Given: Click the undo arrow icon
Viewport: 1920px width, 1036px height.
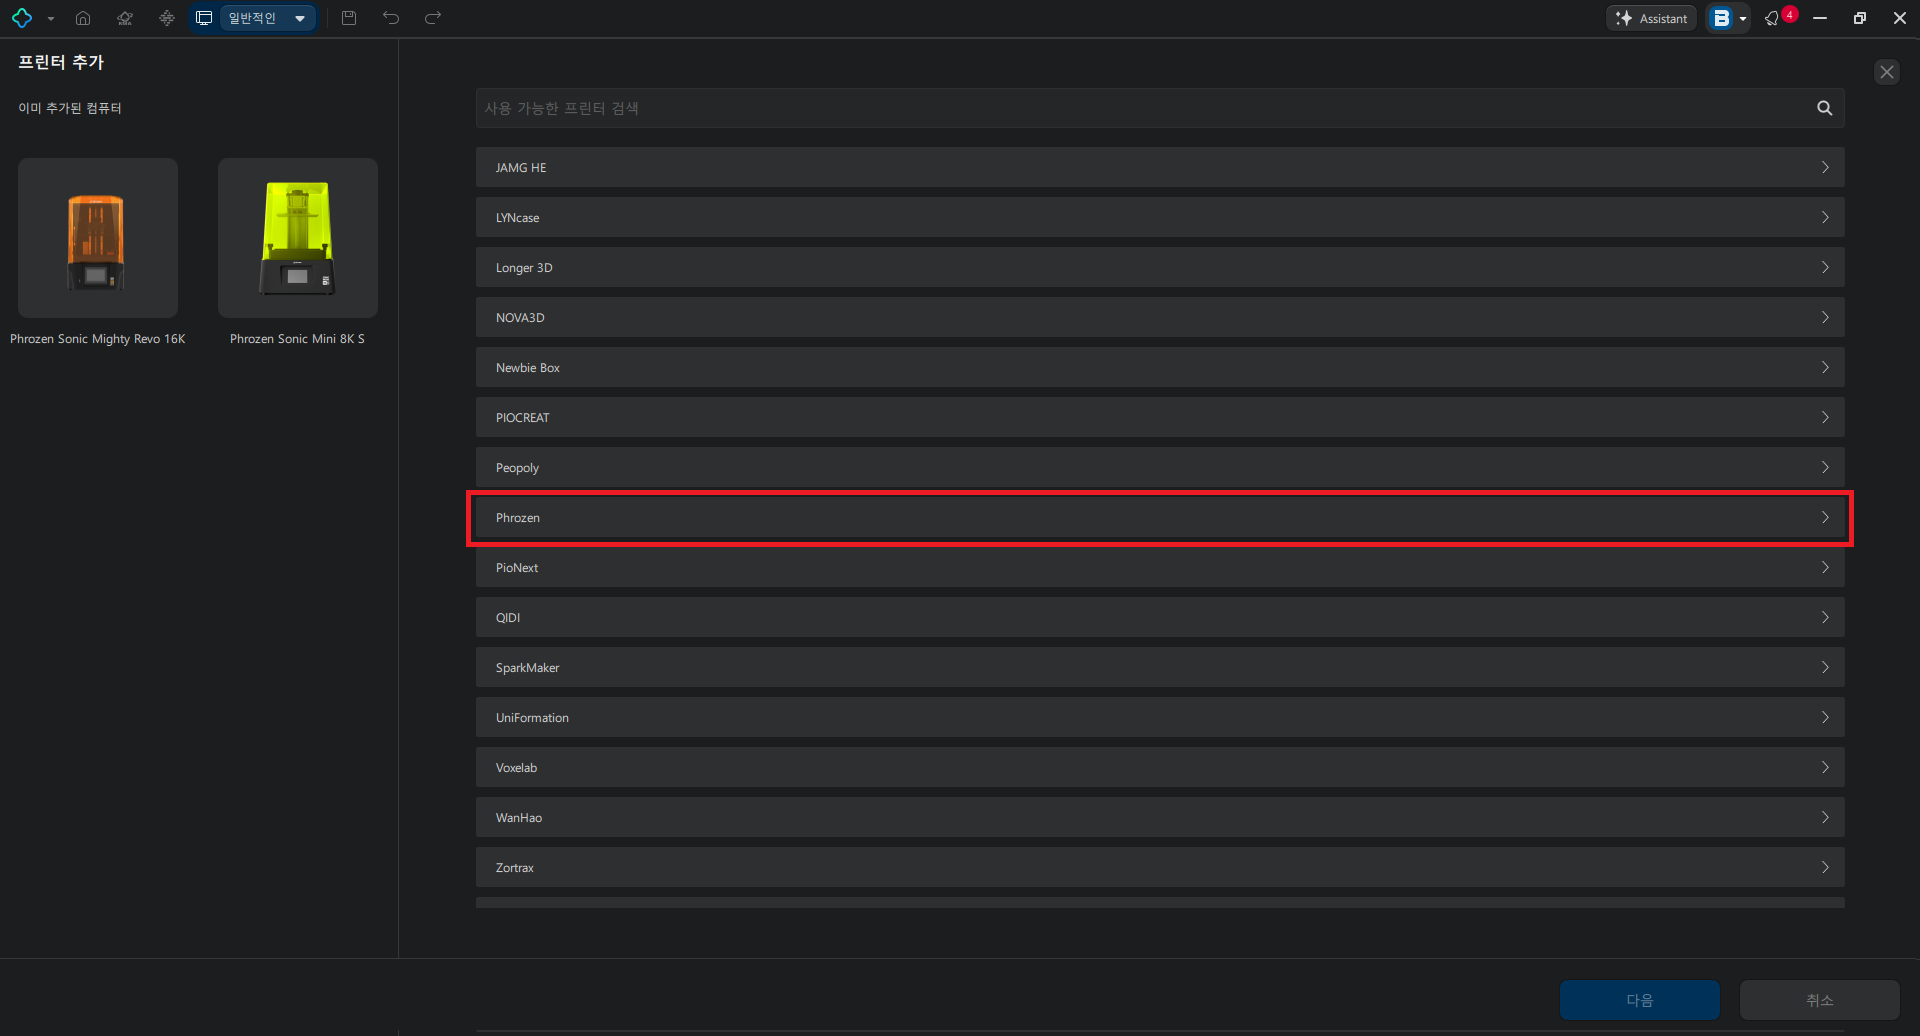Looking at the screenshot, I should pyautogui.click(x=391, y=18).
